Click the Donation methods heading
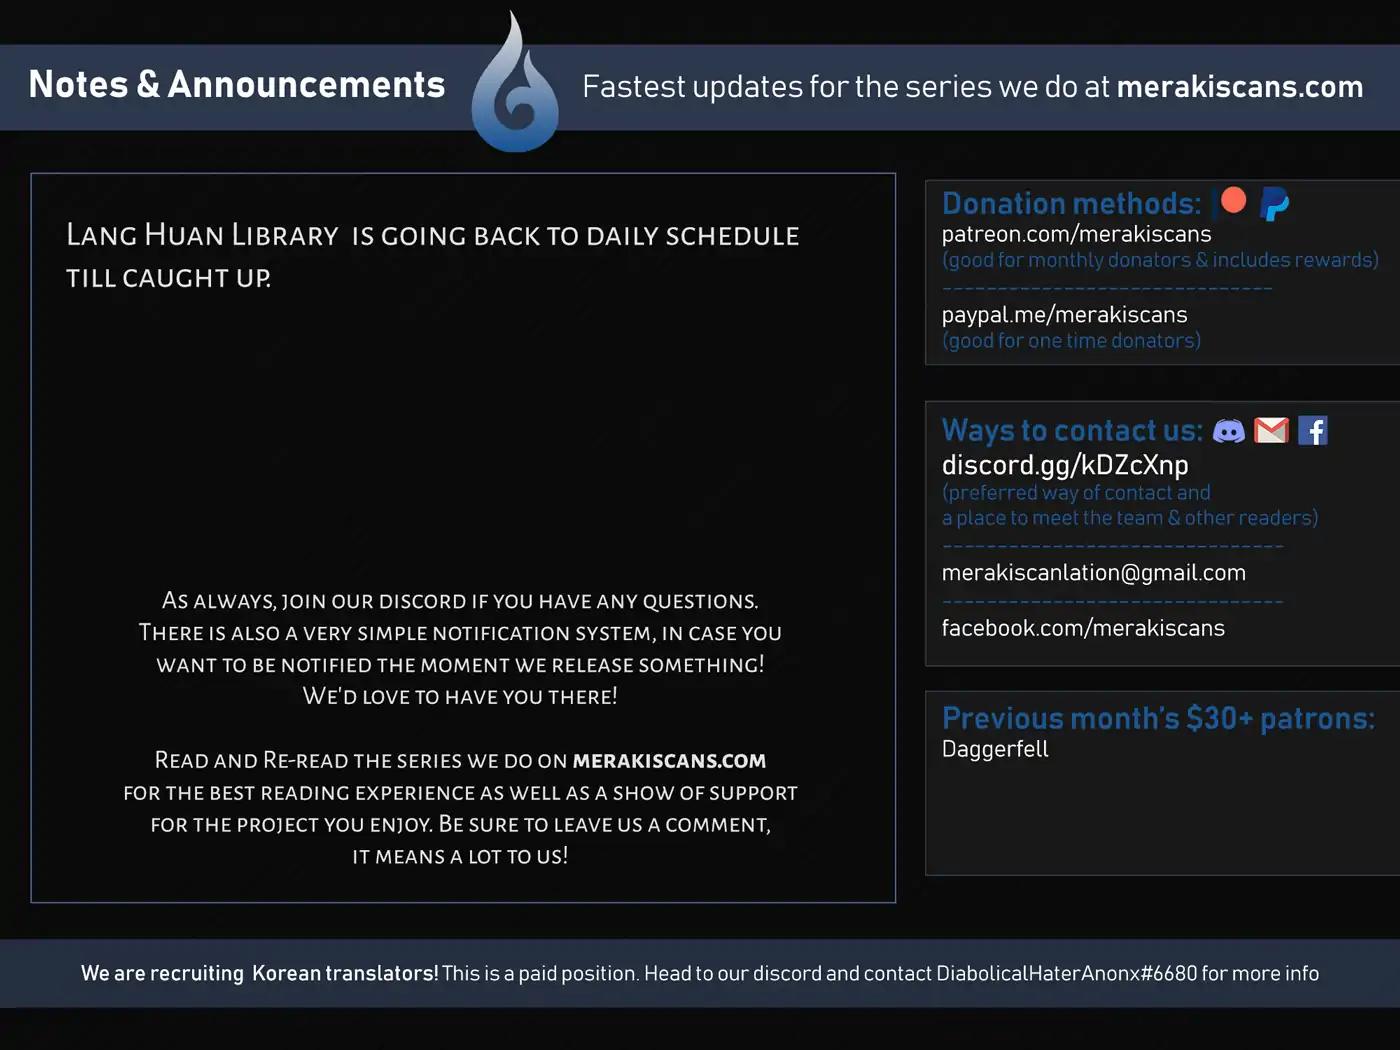The height and width of the screenshot is (1050, 1400). coord(1071,204)
